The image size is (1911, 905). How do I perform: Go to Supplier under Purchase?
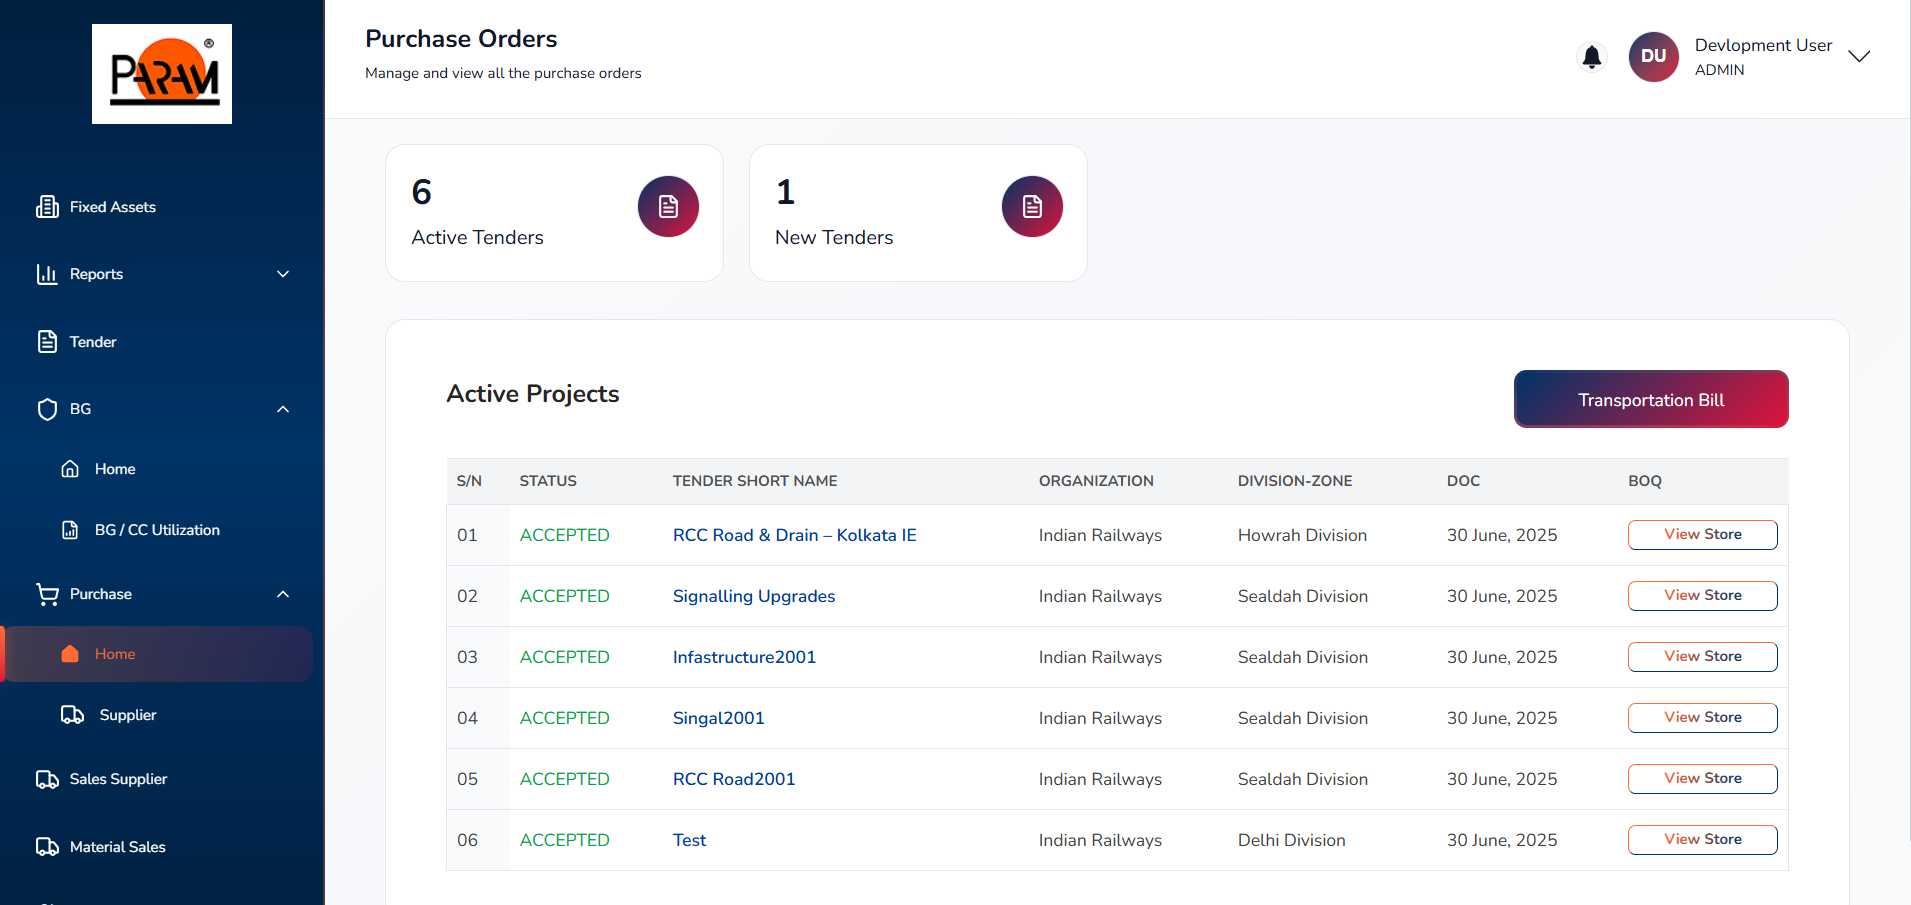[x=127, y=715]
